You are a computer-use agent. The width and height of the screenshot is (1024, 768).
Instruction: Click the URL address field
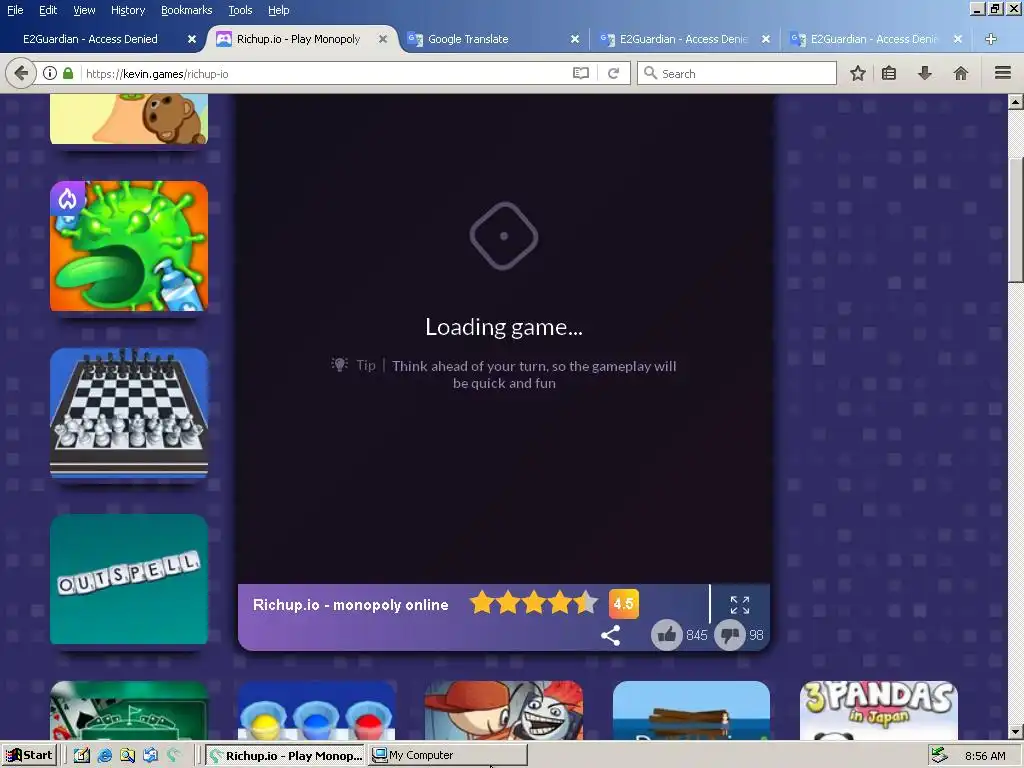[x=327, y=73]
